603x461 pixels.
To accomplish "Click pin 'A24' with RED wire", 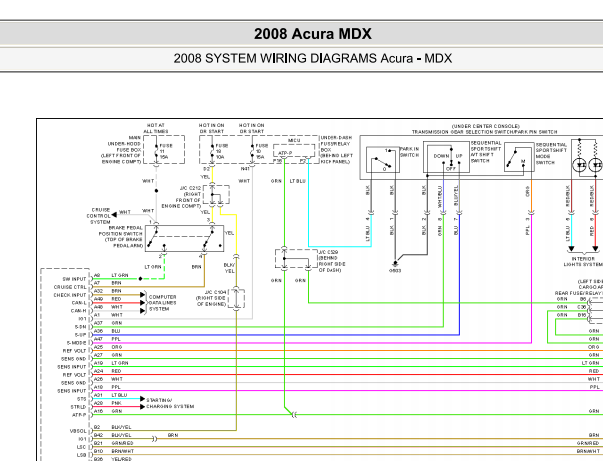I will point(98,371).
